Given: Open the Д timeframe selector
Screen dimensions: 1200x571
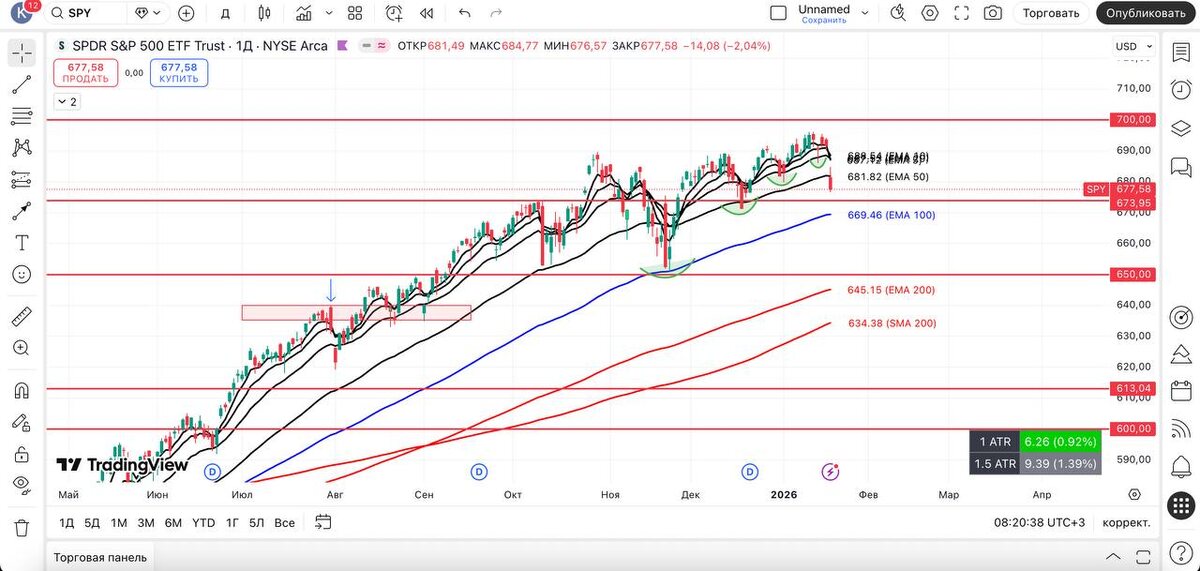Looking at the screenshot, I should coord(226,13).
